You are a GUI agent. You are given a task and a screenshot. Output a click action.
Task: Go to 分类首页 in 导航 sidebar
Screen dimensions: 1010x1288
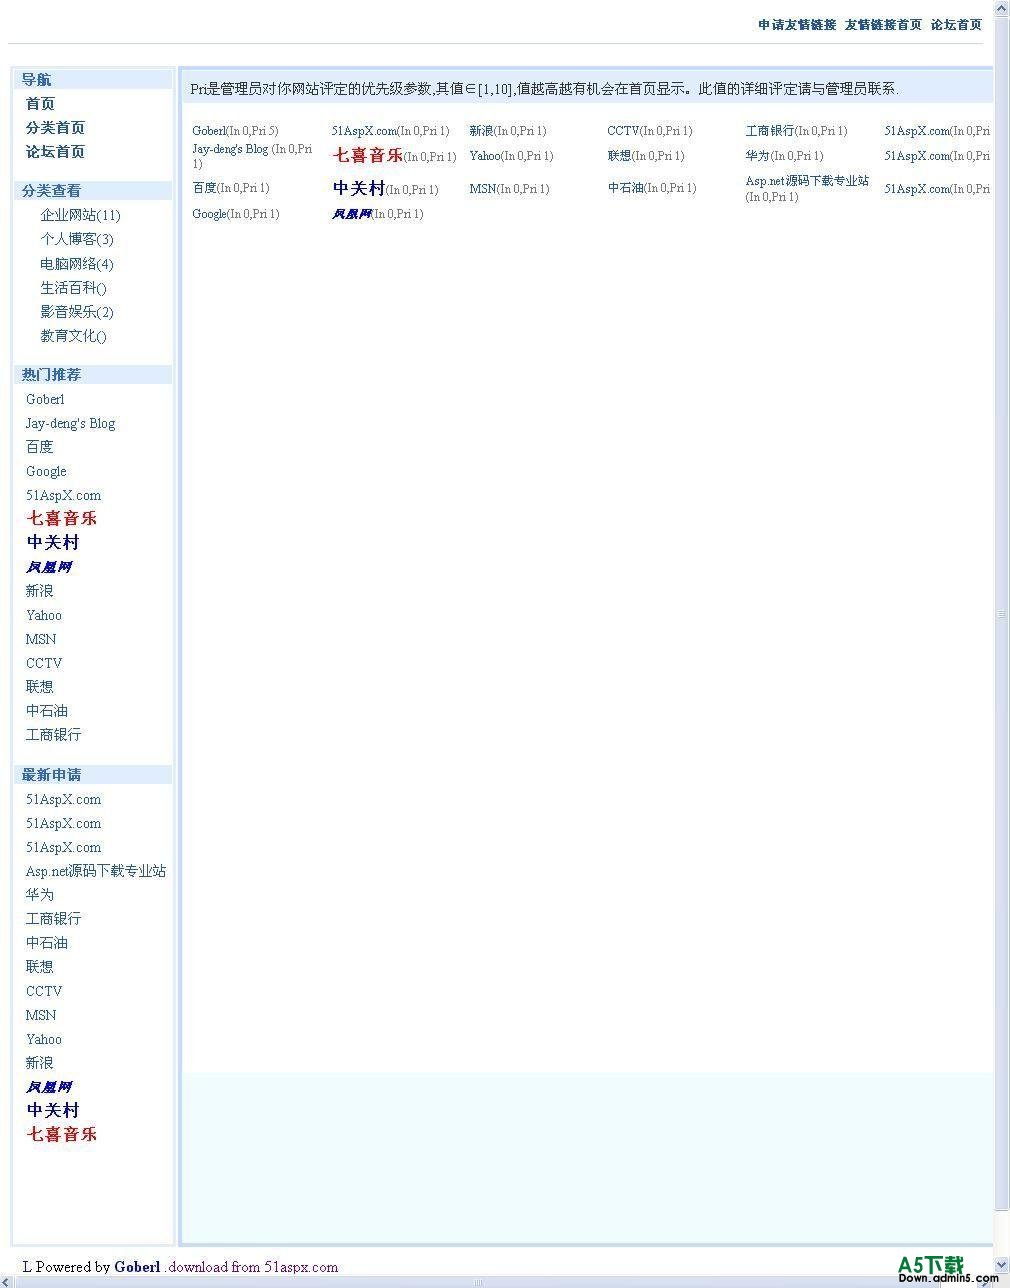click(55, 128)
